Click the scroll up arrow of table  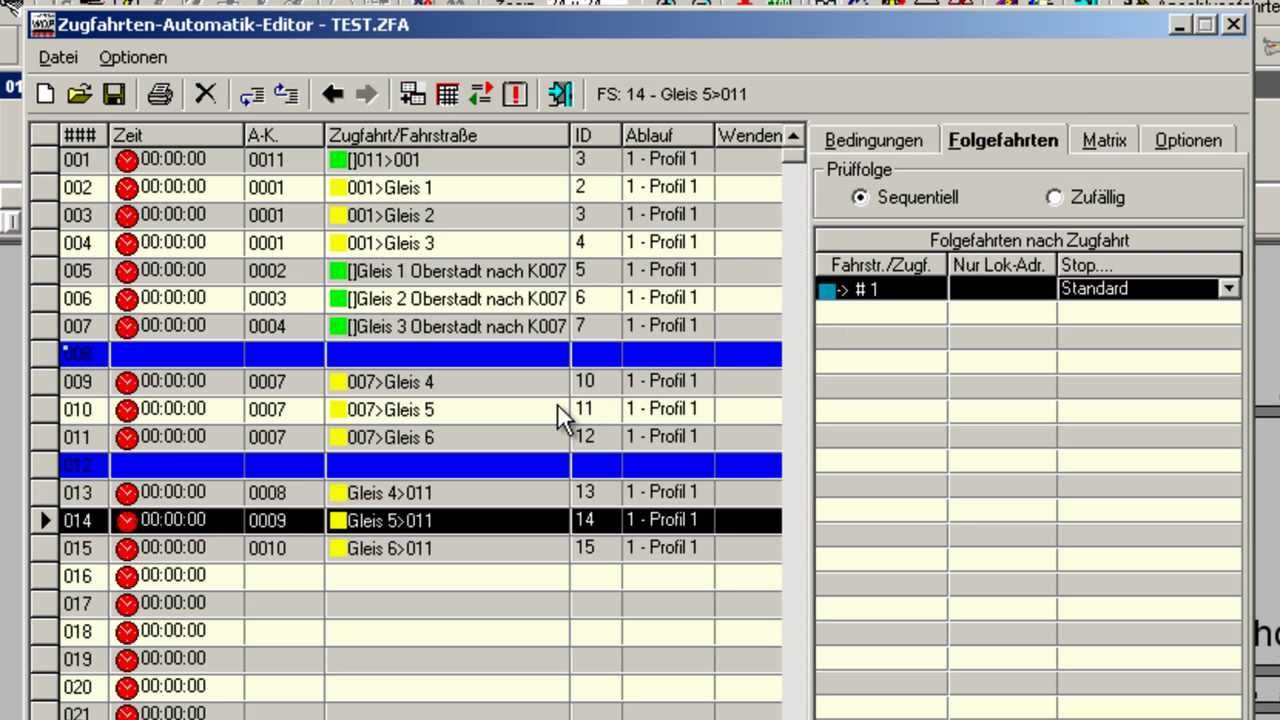point(793,135)
